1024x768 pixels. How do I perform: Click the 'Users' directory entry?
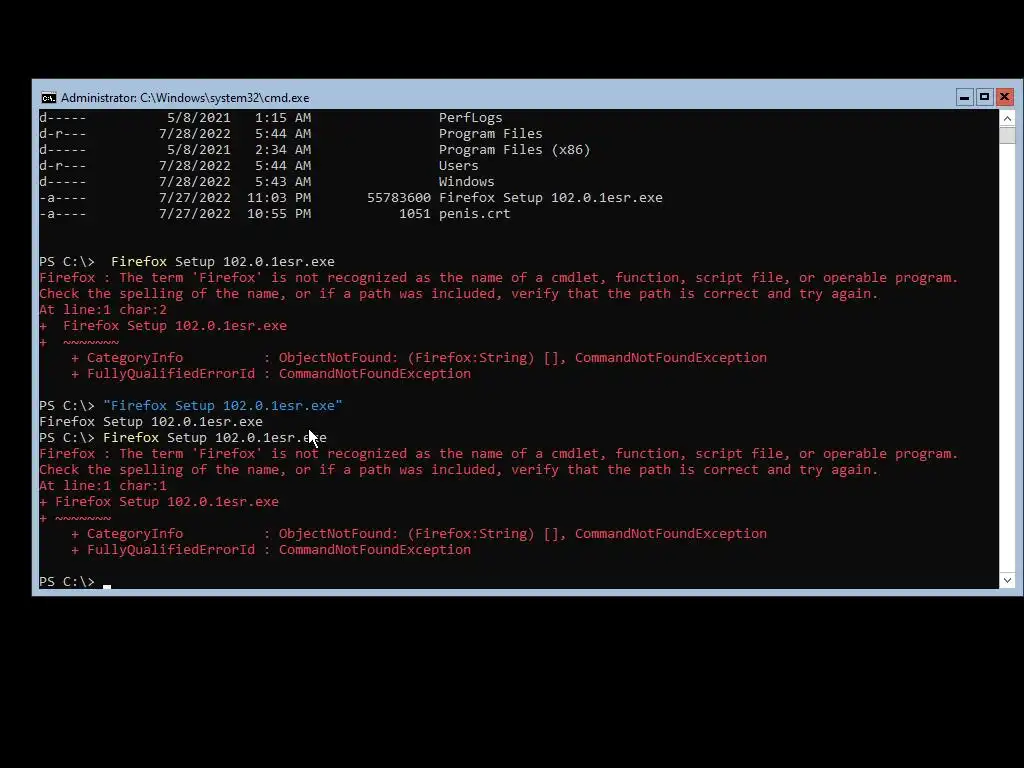tap(458, 165)
